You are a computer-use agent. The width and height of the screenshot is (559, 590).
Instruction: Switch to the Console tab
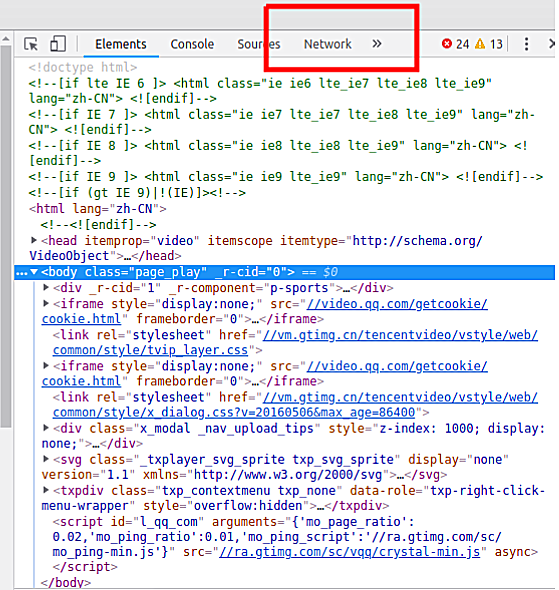click(192, 44)
